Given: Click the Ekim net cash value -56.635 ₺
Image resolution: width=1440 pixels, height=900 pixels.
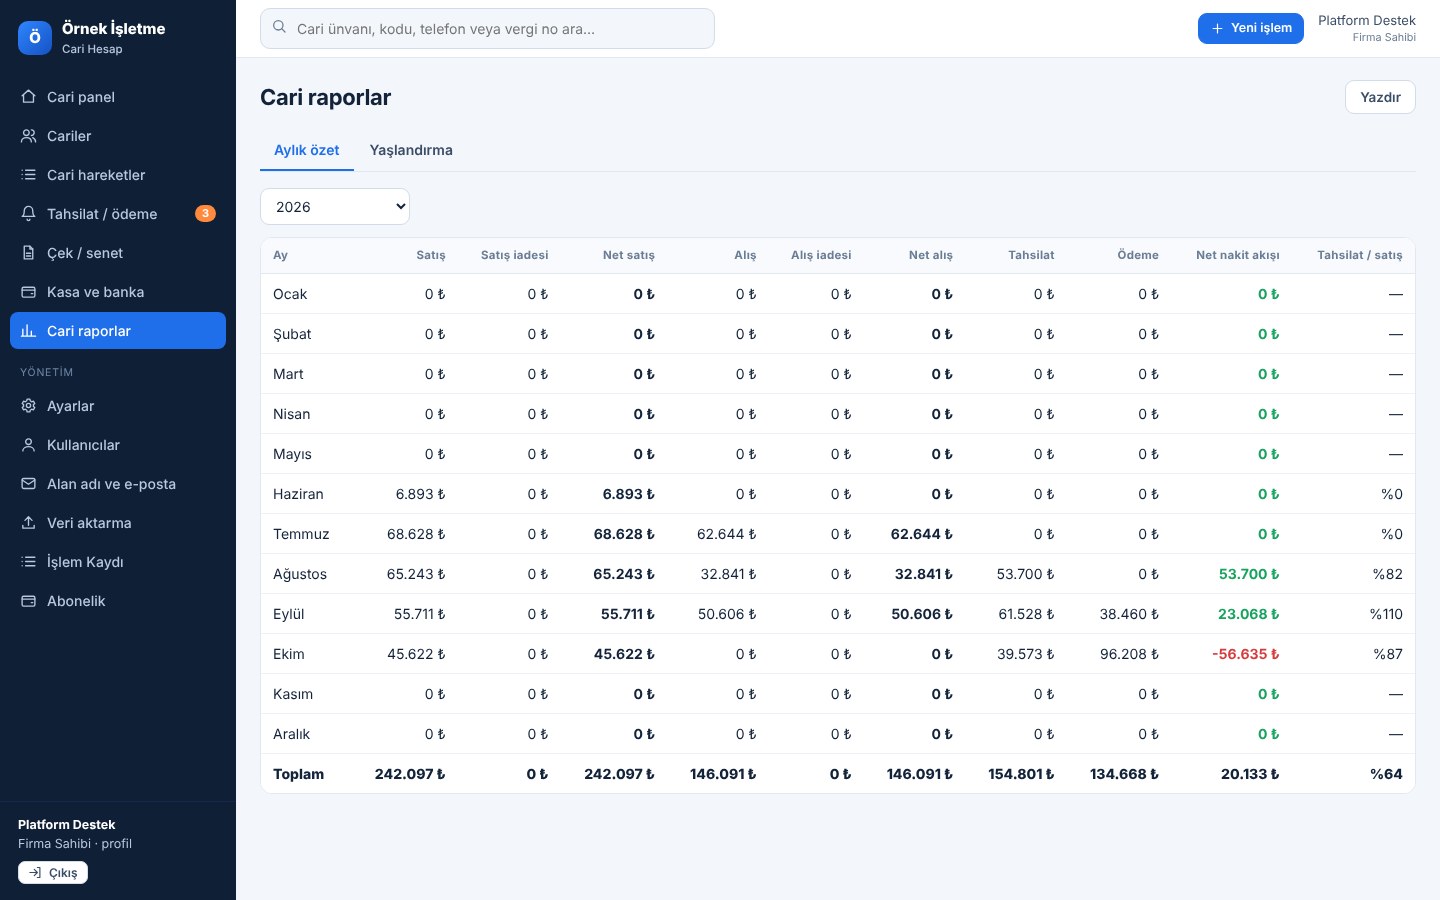Looking at the screenshot, I should (x=1245, y=654).
